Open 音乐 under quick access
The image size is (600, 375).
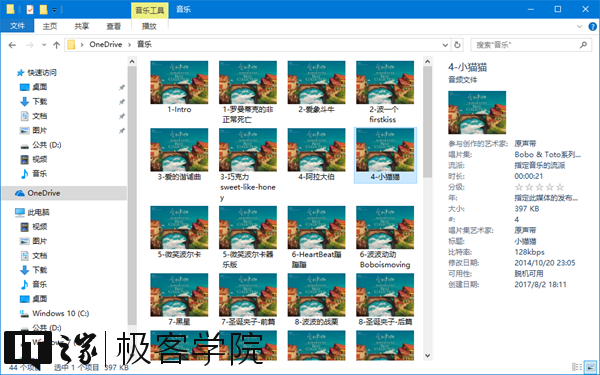[x=39, y=174]
